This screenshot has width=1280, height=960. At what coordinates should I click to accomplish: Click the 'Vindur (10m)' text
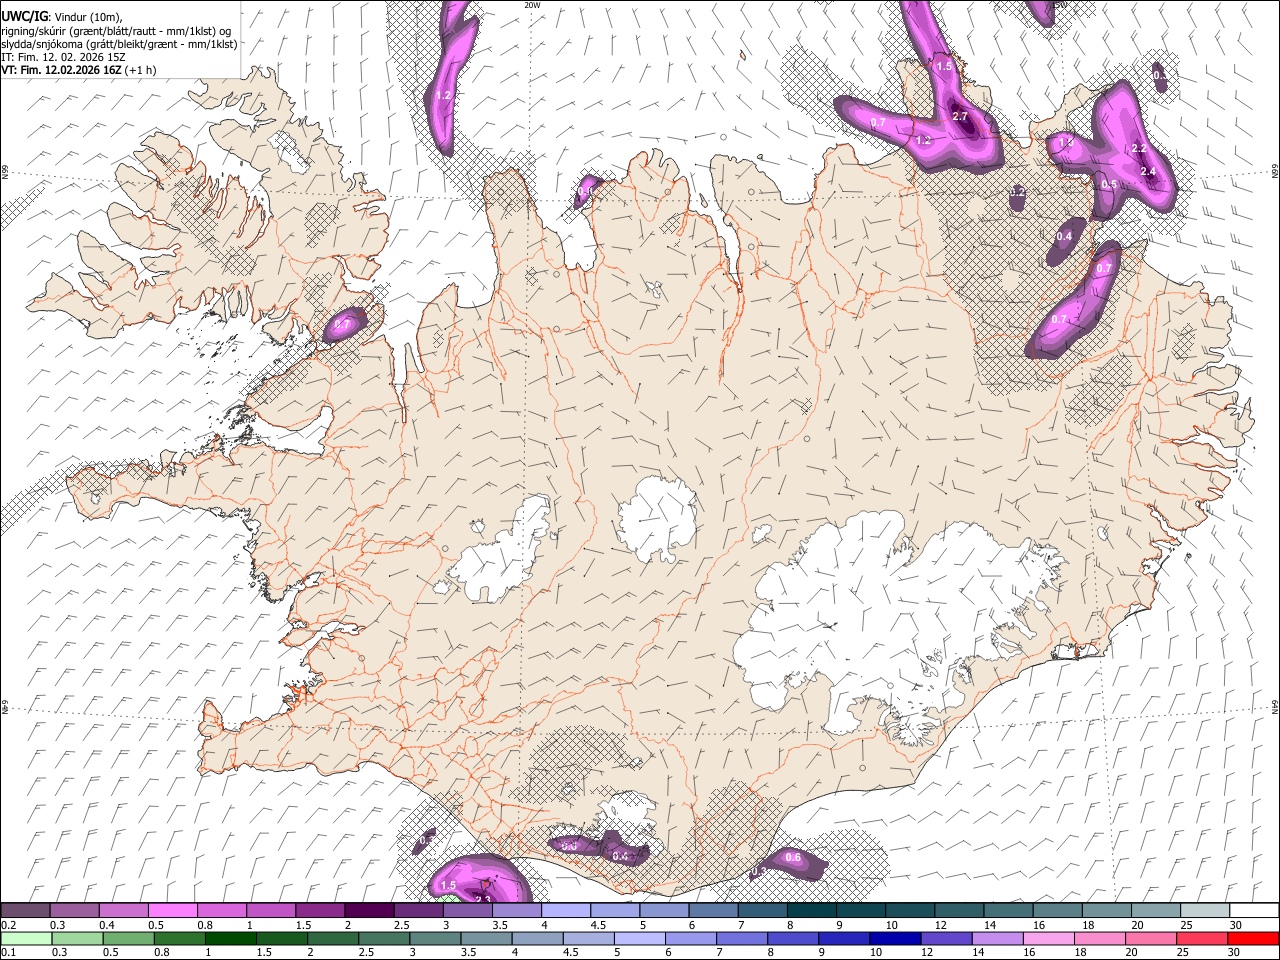[x=88, y=16]
